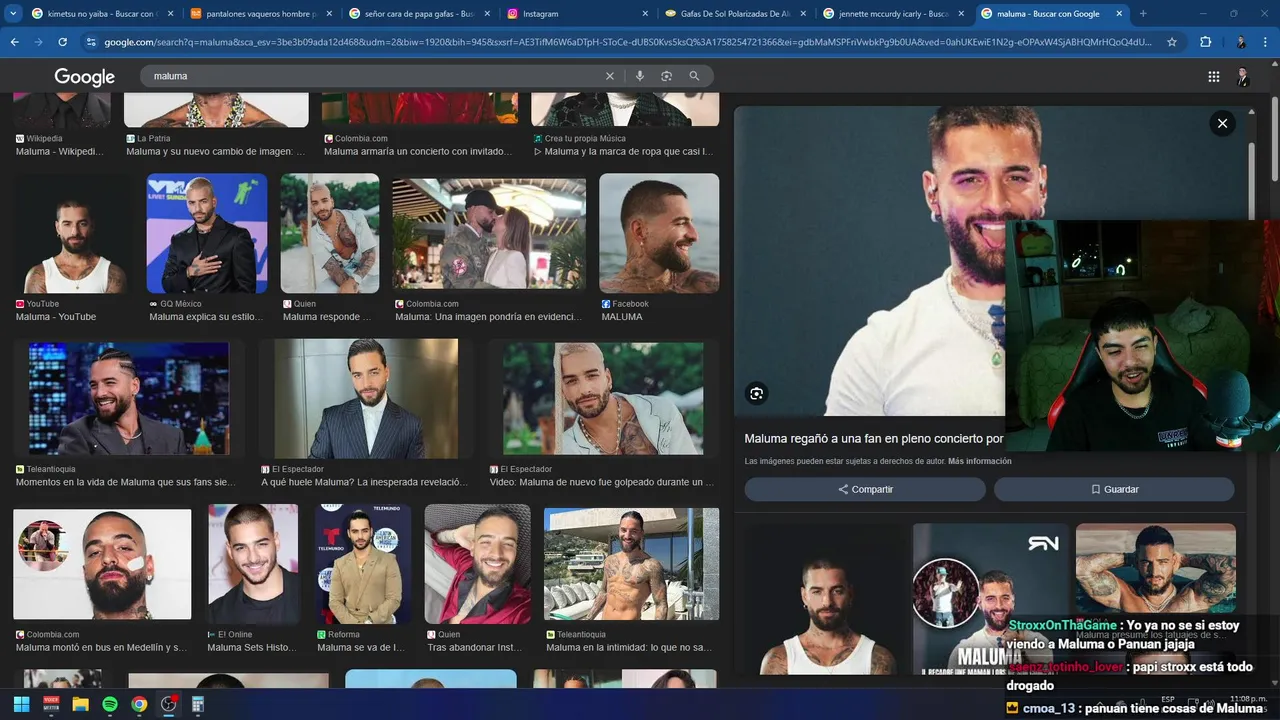Go back with browser back arrow
The image size is (1280, 720).
(14, 42)
